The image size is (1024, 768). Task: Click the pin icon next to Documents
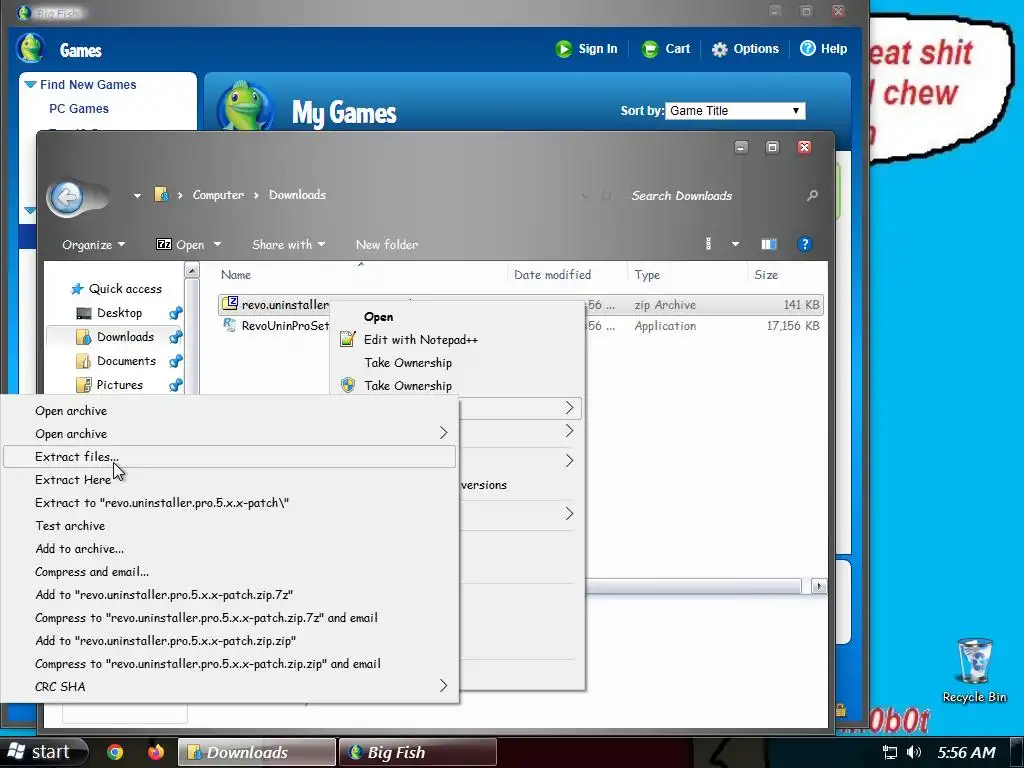pyautogui.click(x=176, y=361)
